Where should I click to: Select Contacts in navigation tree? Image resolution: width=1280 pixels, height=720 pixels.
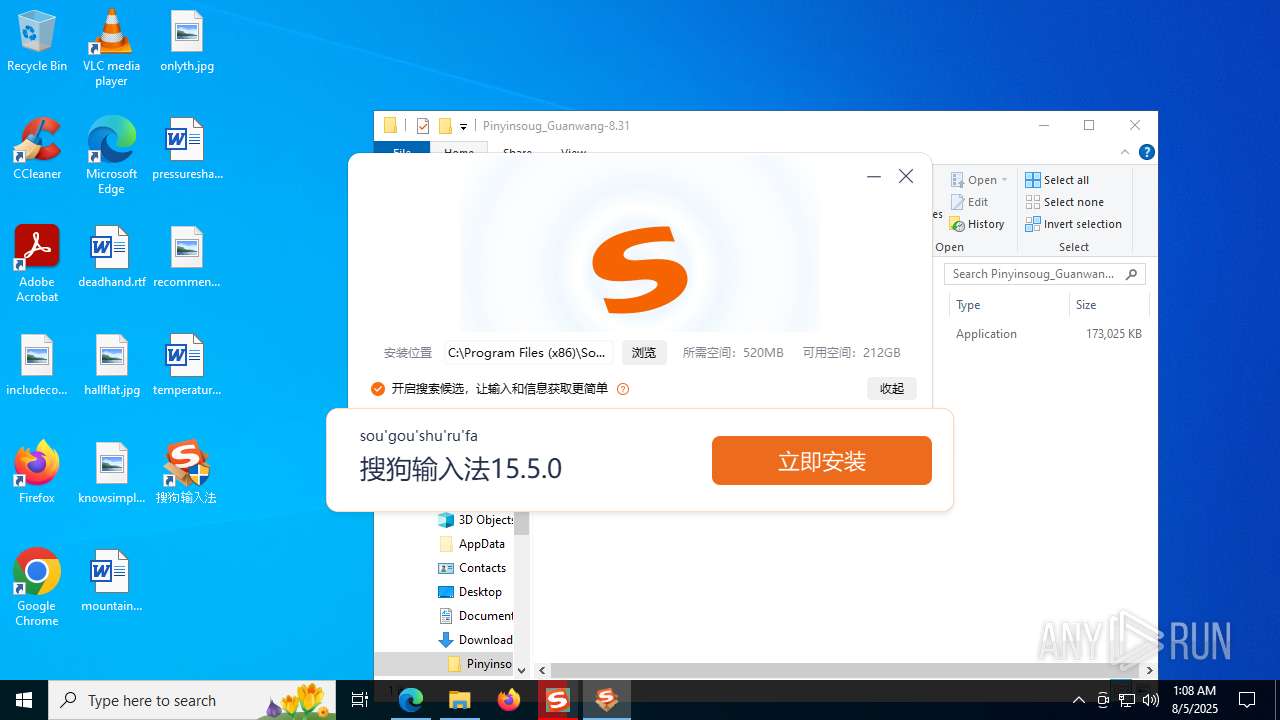[473, 568]
